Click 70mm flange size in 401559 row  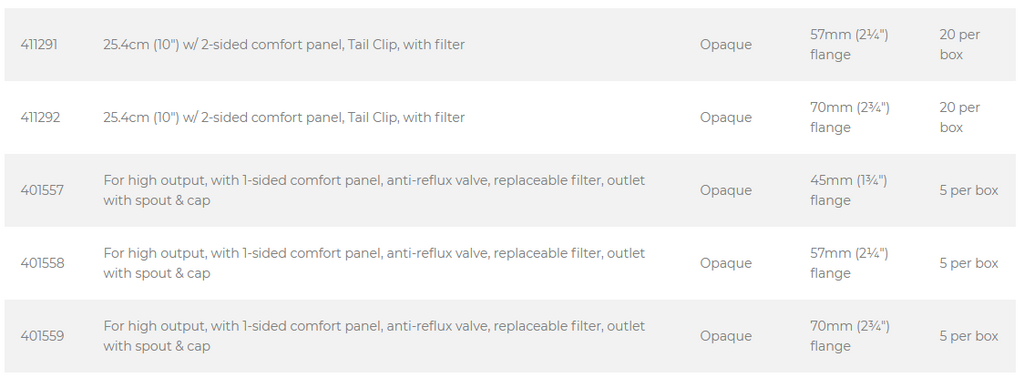pos(850,336)
